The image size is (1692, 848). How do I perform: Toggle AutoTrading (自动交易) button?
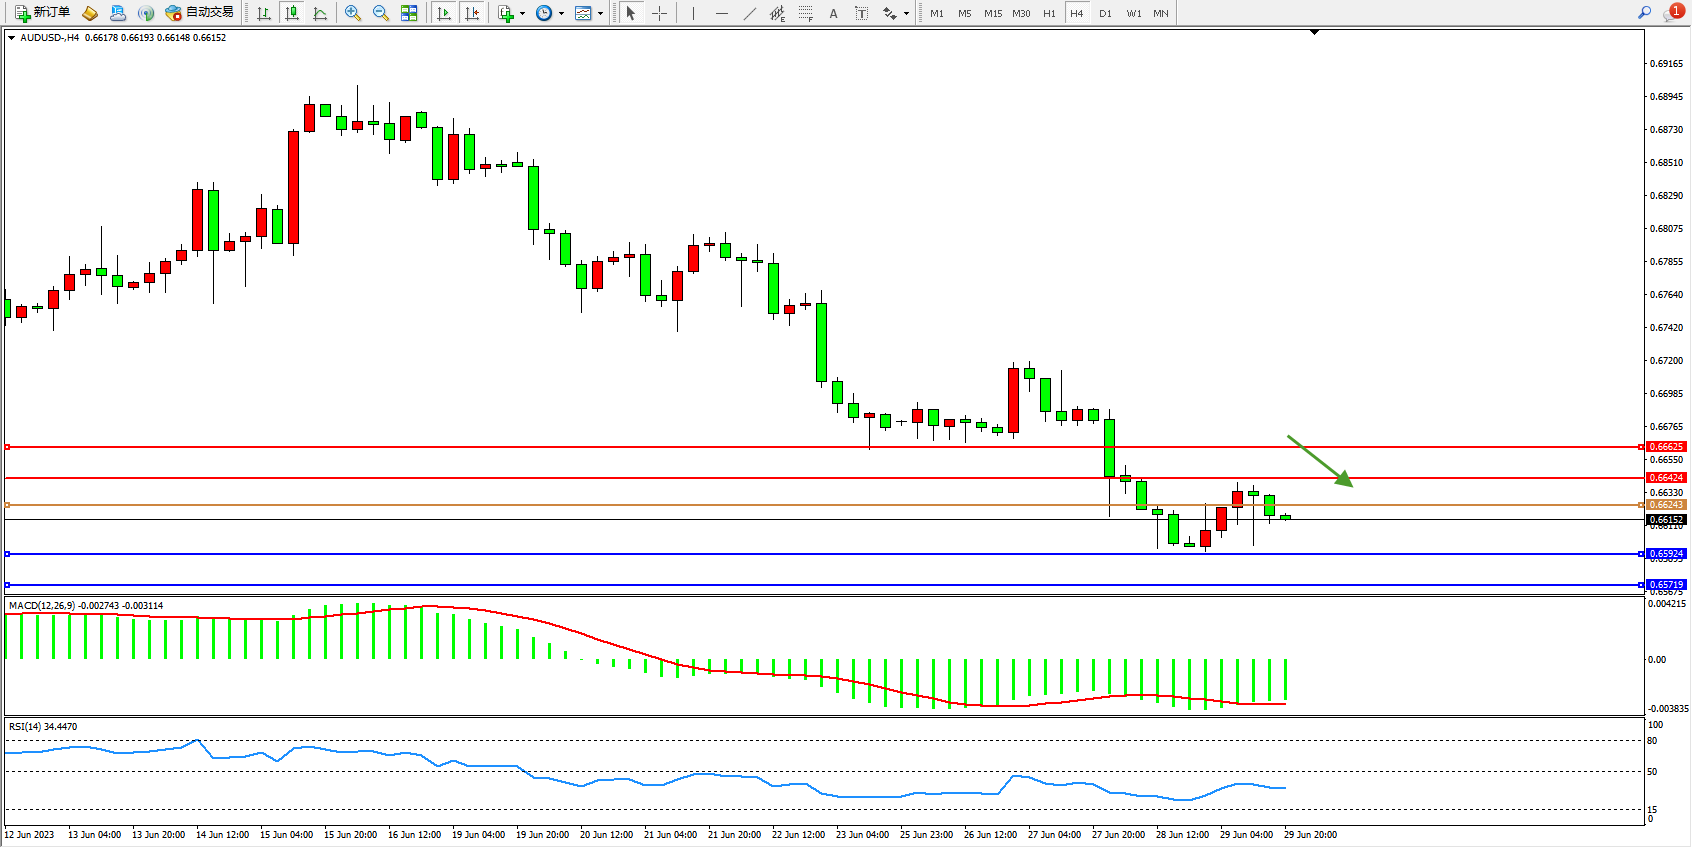point(200,13)
